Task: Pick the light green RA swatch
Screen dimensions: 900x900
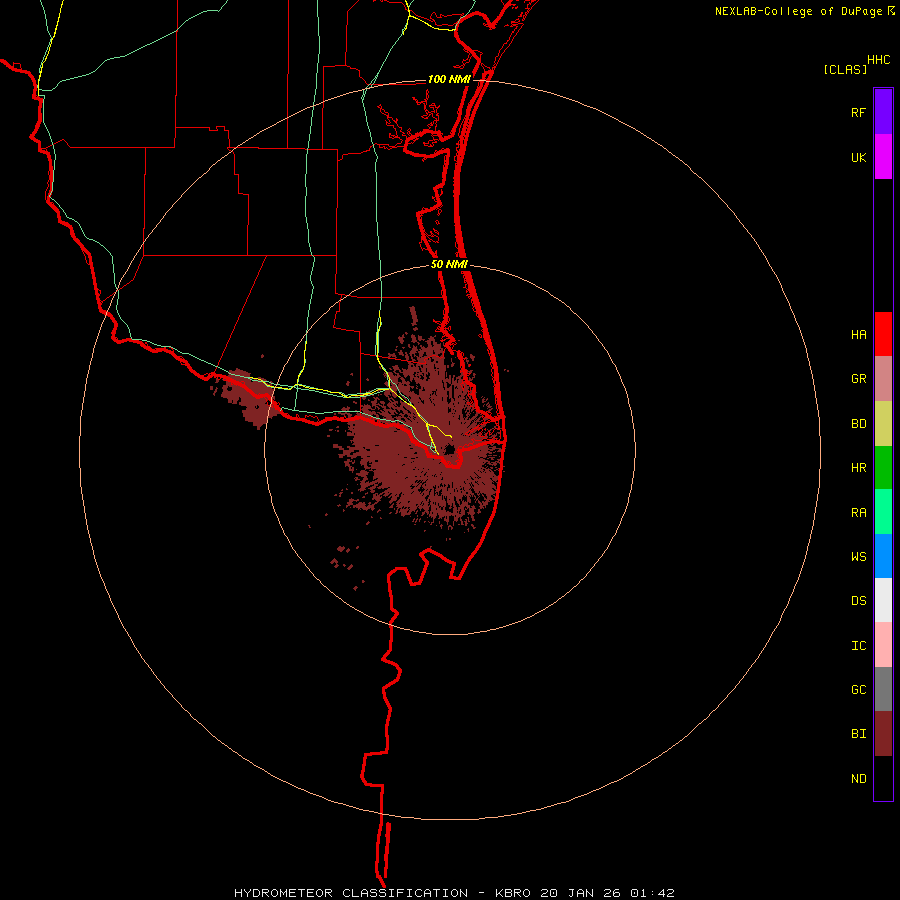Action: coord(883,512)
